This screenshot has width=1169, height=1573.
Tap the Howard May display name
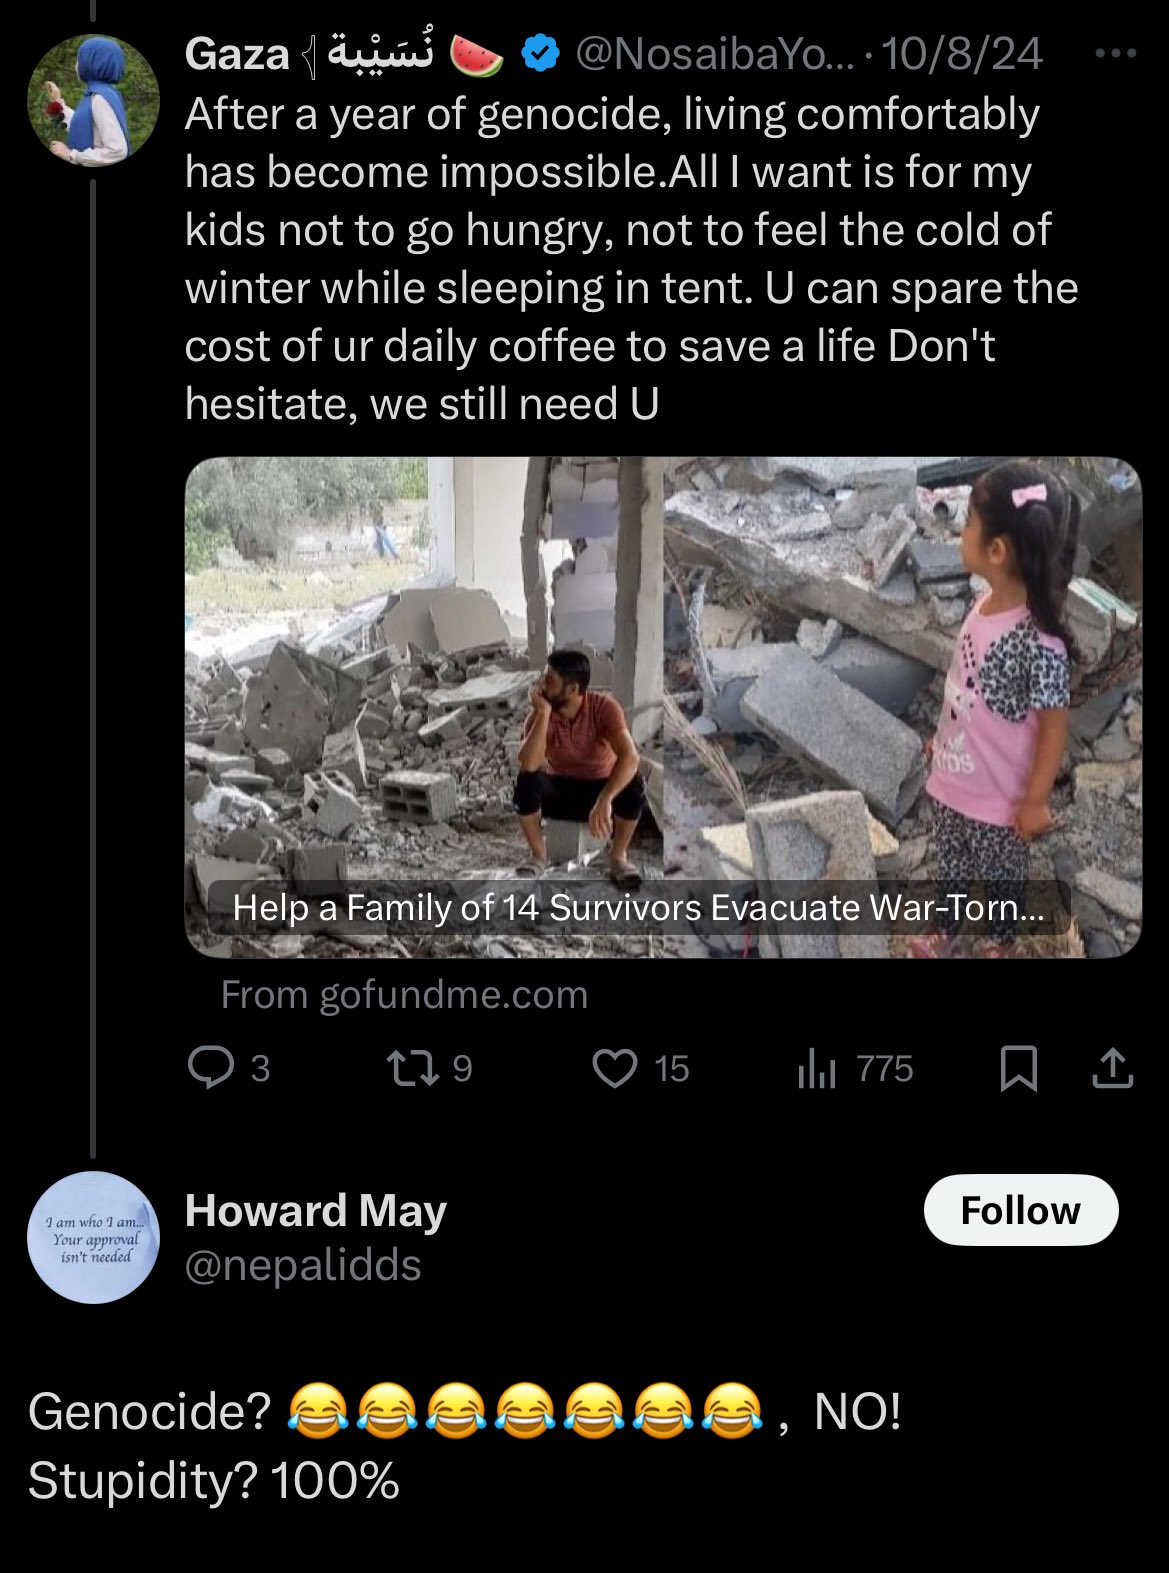[315, 1211]
